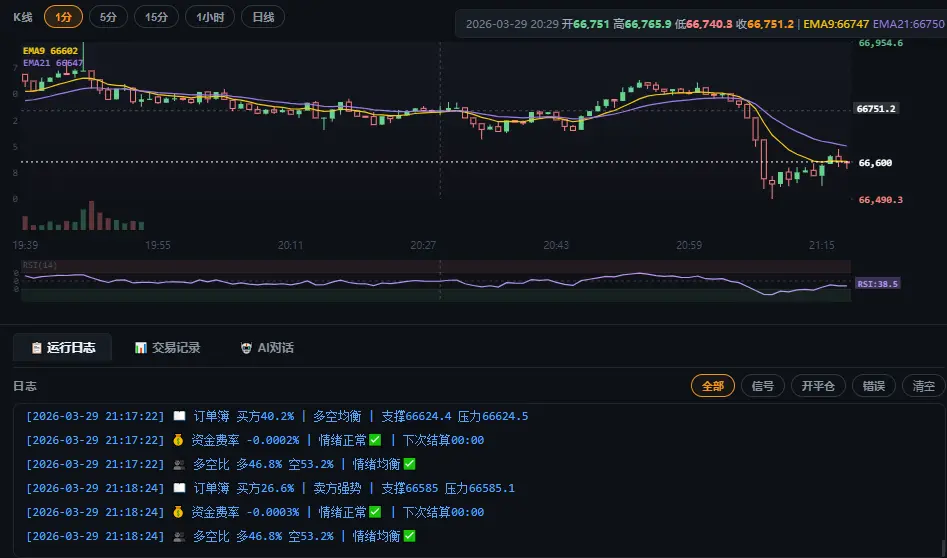Filter logs by 开平仓
This screenshot has width=947, height=558.
[818, 386]
